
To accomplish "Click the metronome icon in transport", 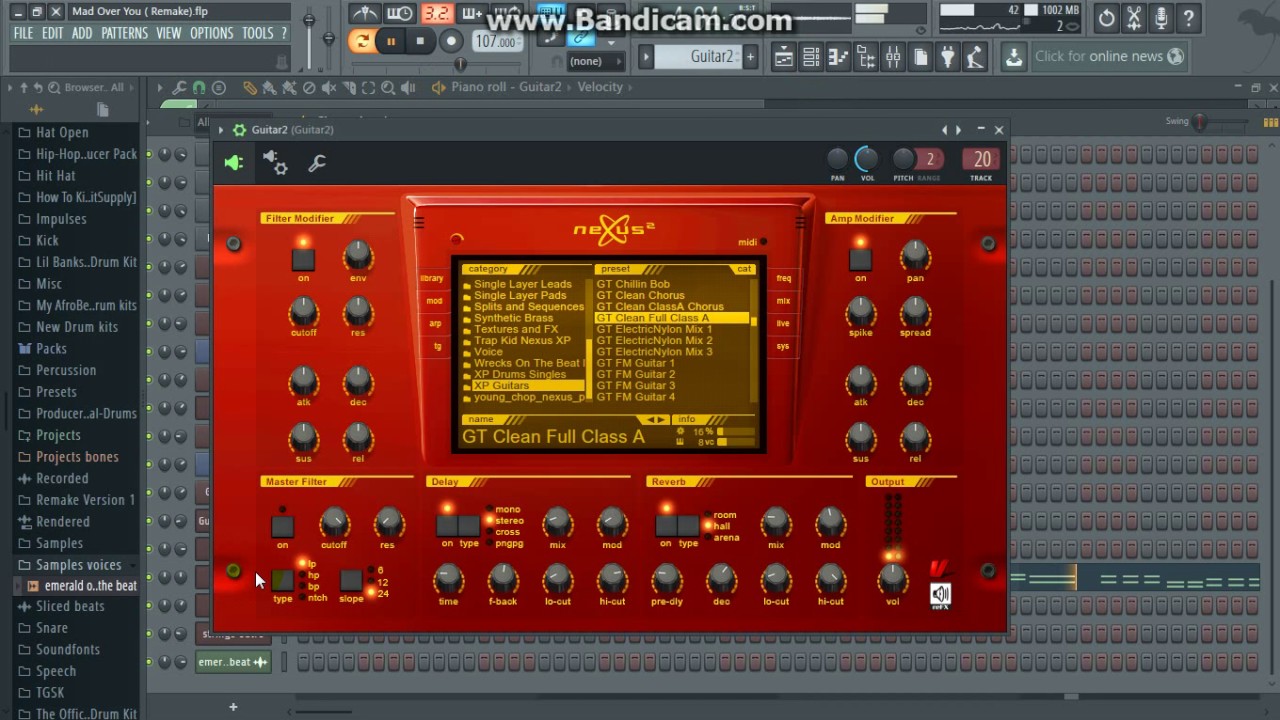I will tap(366, 13).
